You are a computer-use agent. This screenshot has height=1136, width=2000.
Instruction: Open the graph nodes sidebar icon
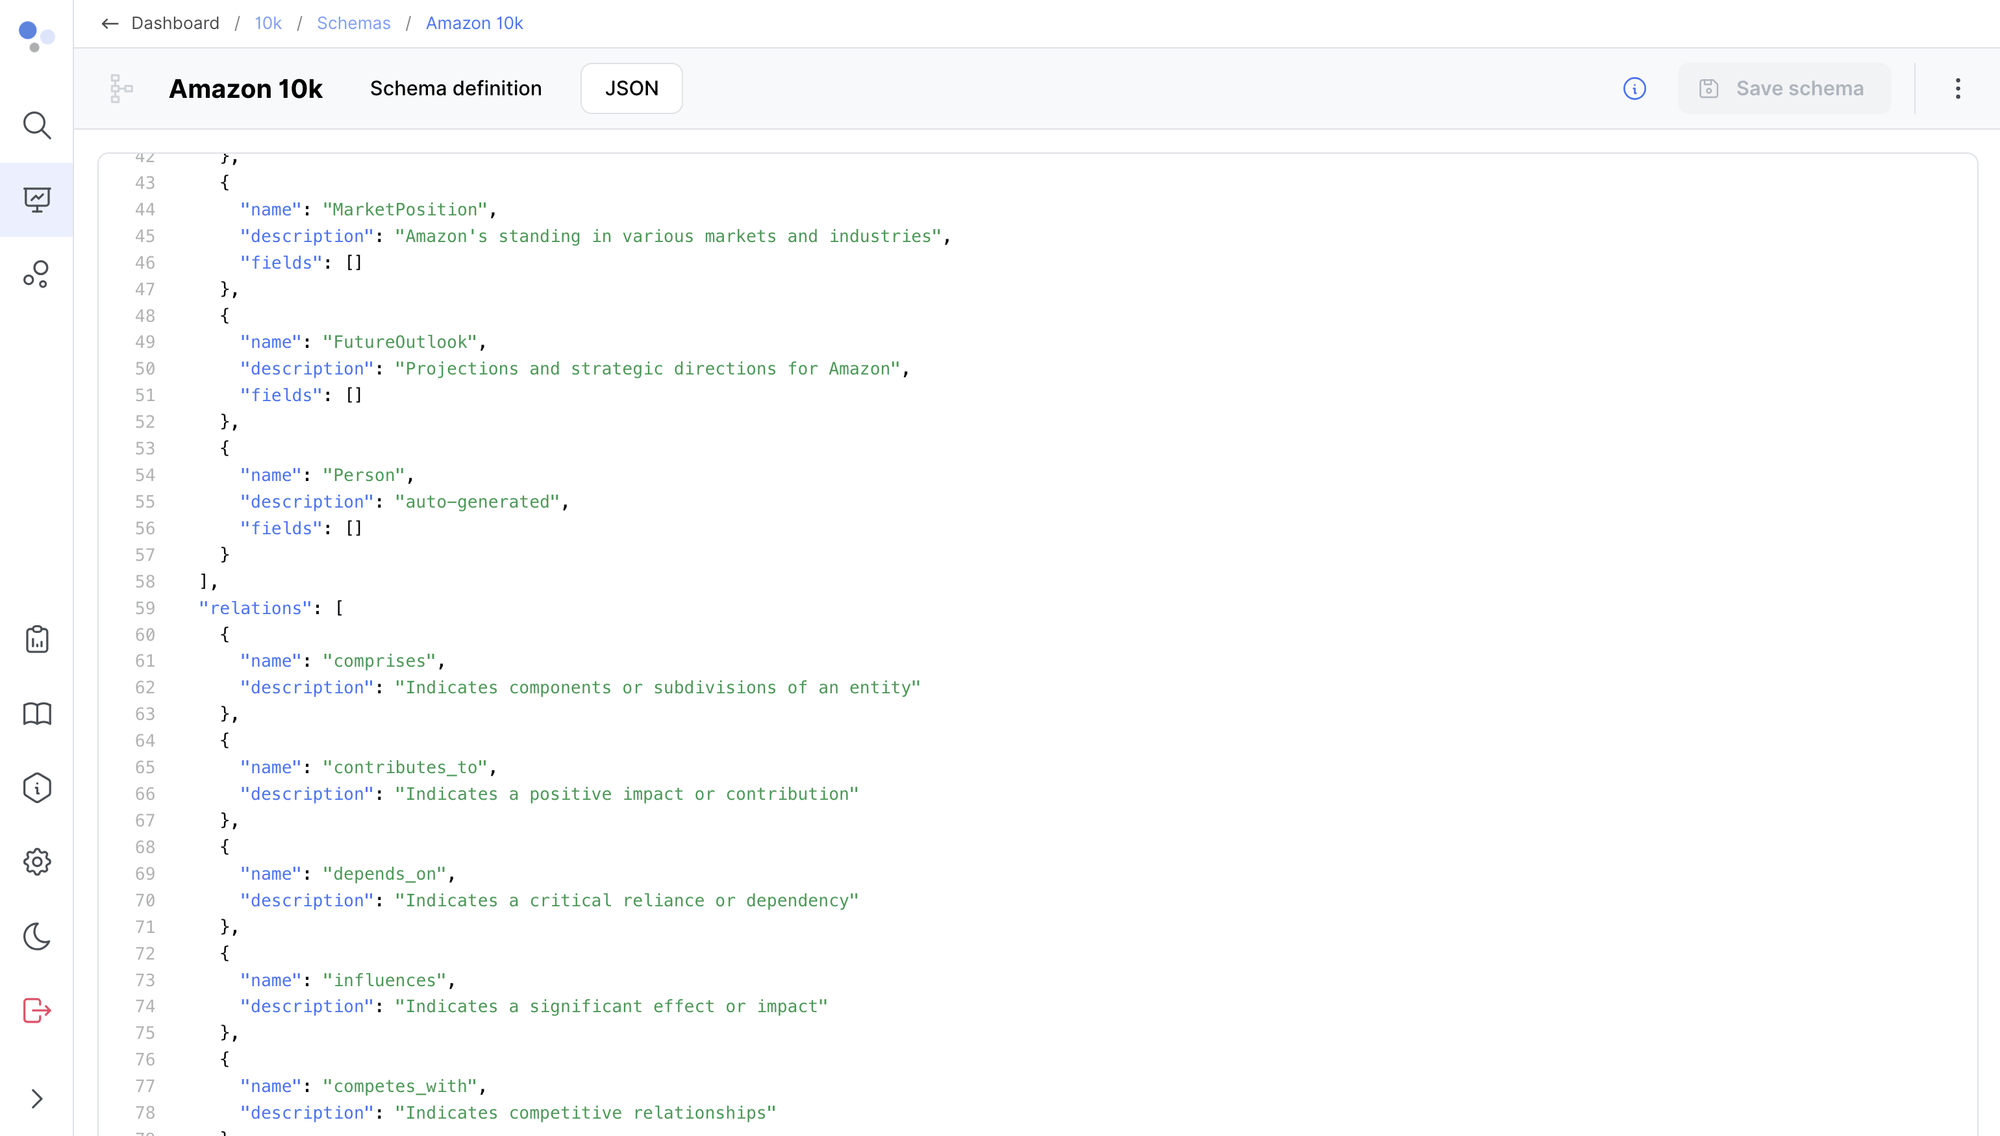[37, 274]
